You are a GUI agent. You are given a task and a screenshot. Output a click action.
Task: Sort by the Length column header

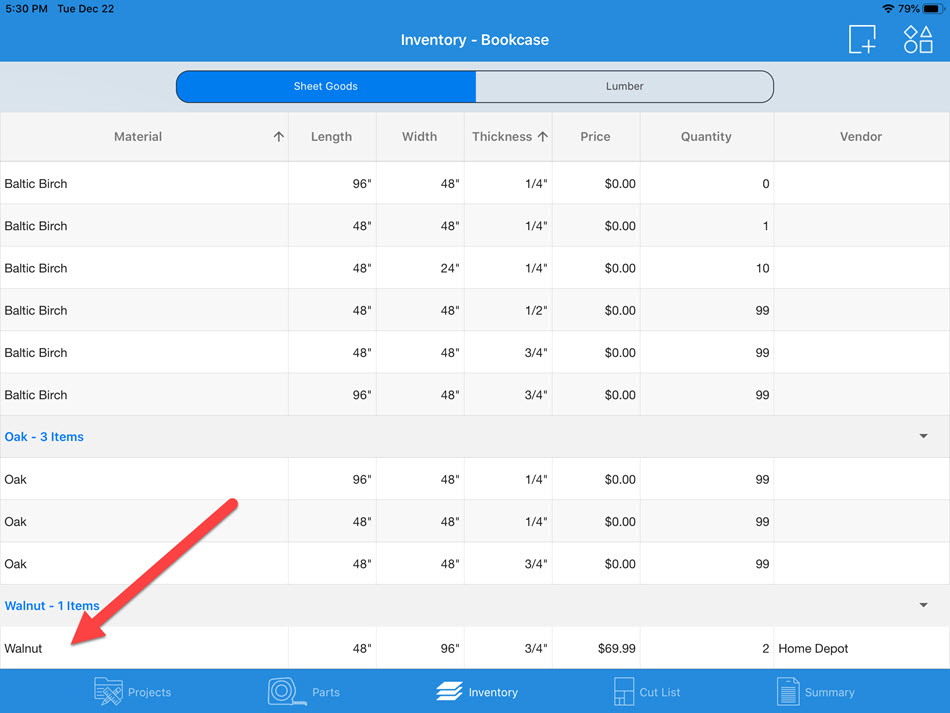click(x=331, y=136)
